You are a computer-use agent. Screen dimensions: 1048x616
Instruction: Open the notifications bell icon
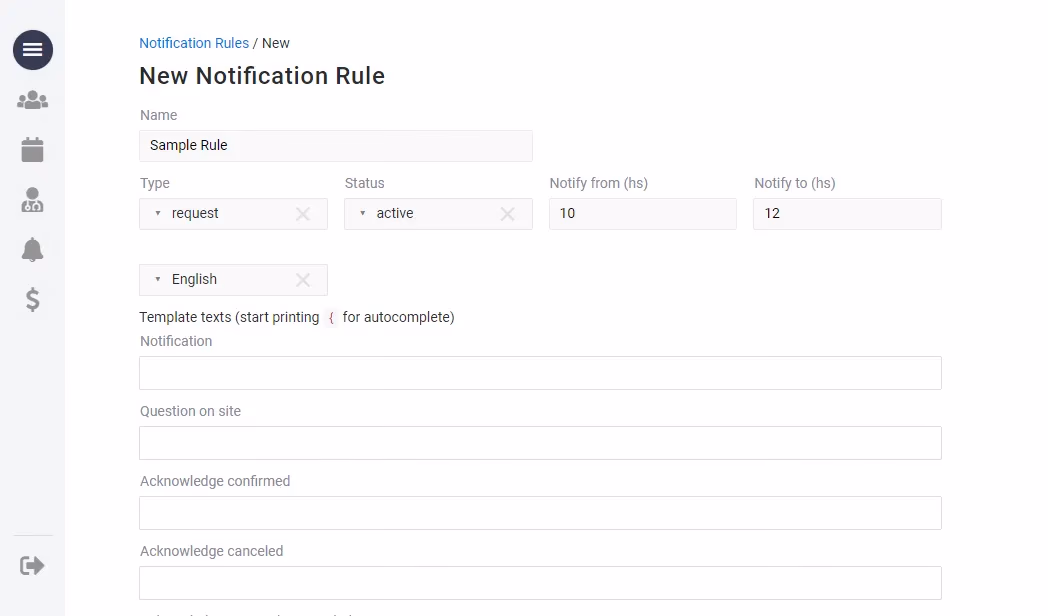32,249
